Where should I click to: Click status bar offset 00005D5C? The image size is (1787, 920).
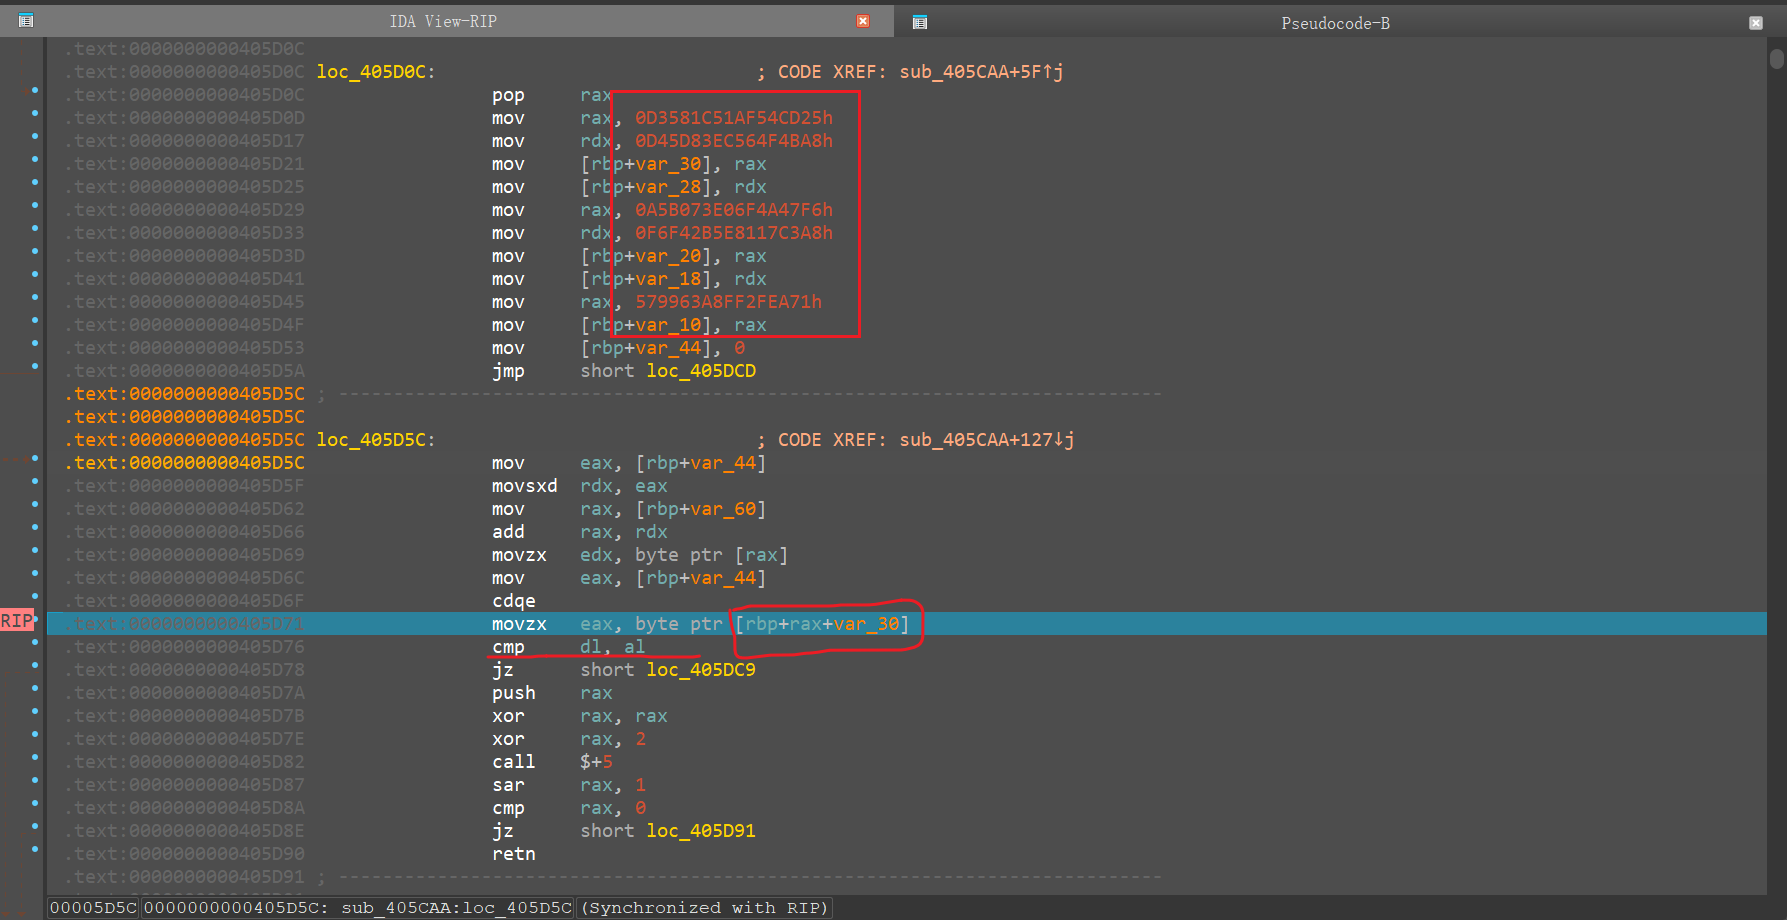(x=94, y=908)
